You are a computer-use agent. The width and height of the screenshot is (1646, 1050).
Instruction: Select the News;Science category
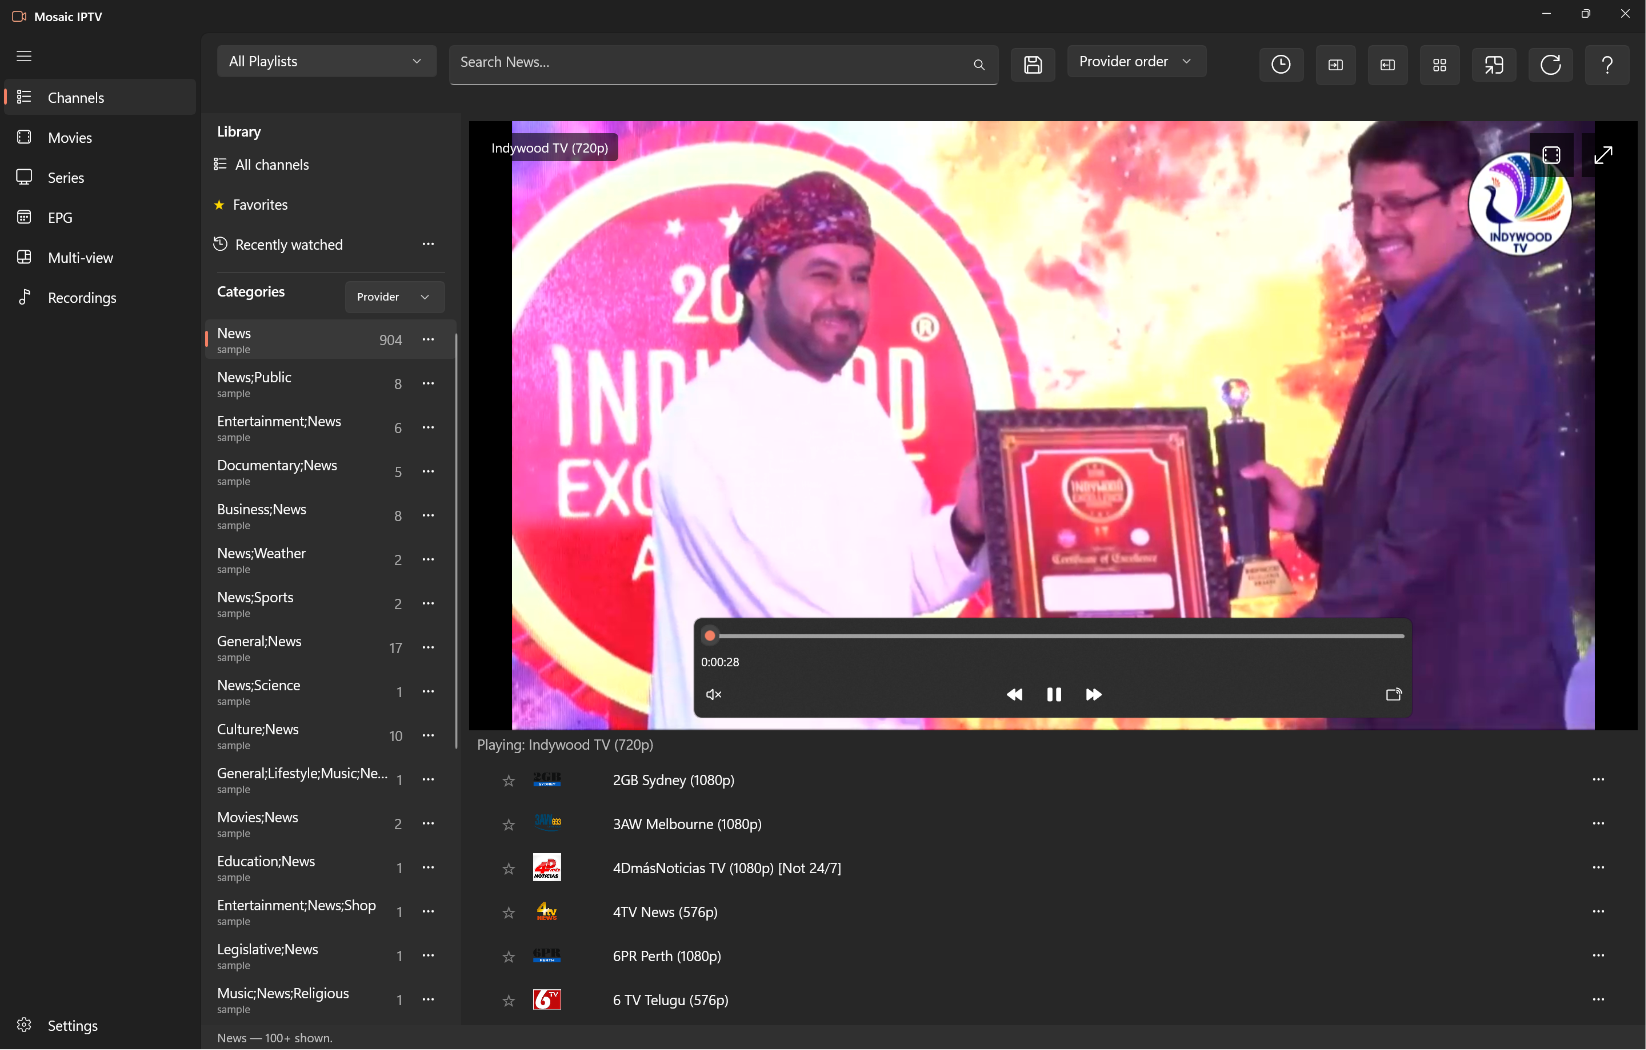pos(329,692)
